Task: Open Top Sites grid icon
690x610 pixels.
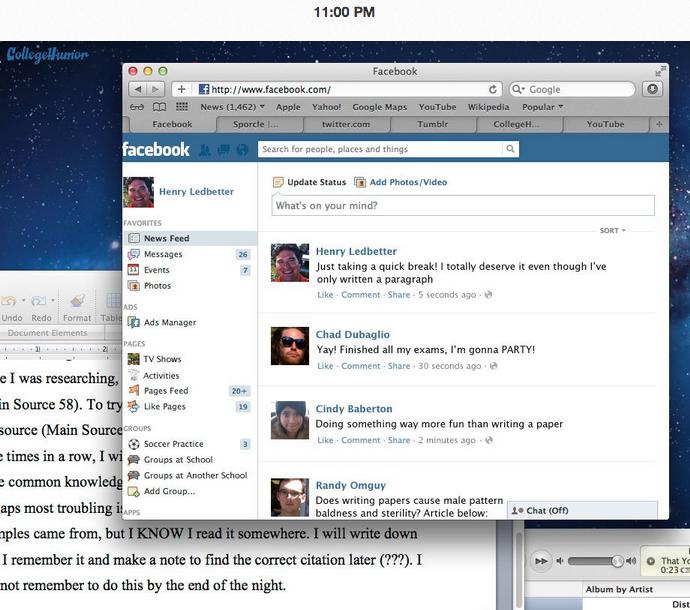Action: tap(181, 107)
